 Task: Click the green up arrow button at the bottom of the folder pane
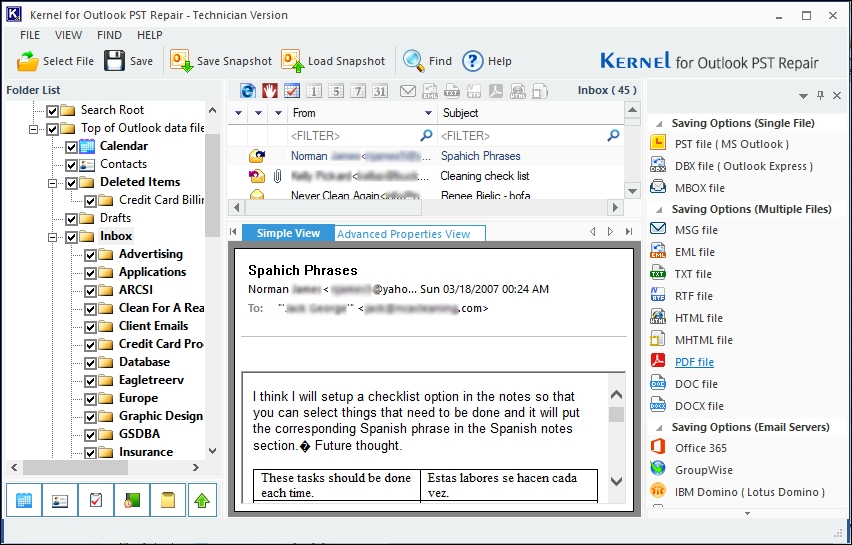pyautogui.click(x=202, y=500)
